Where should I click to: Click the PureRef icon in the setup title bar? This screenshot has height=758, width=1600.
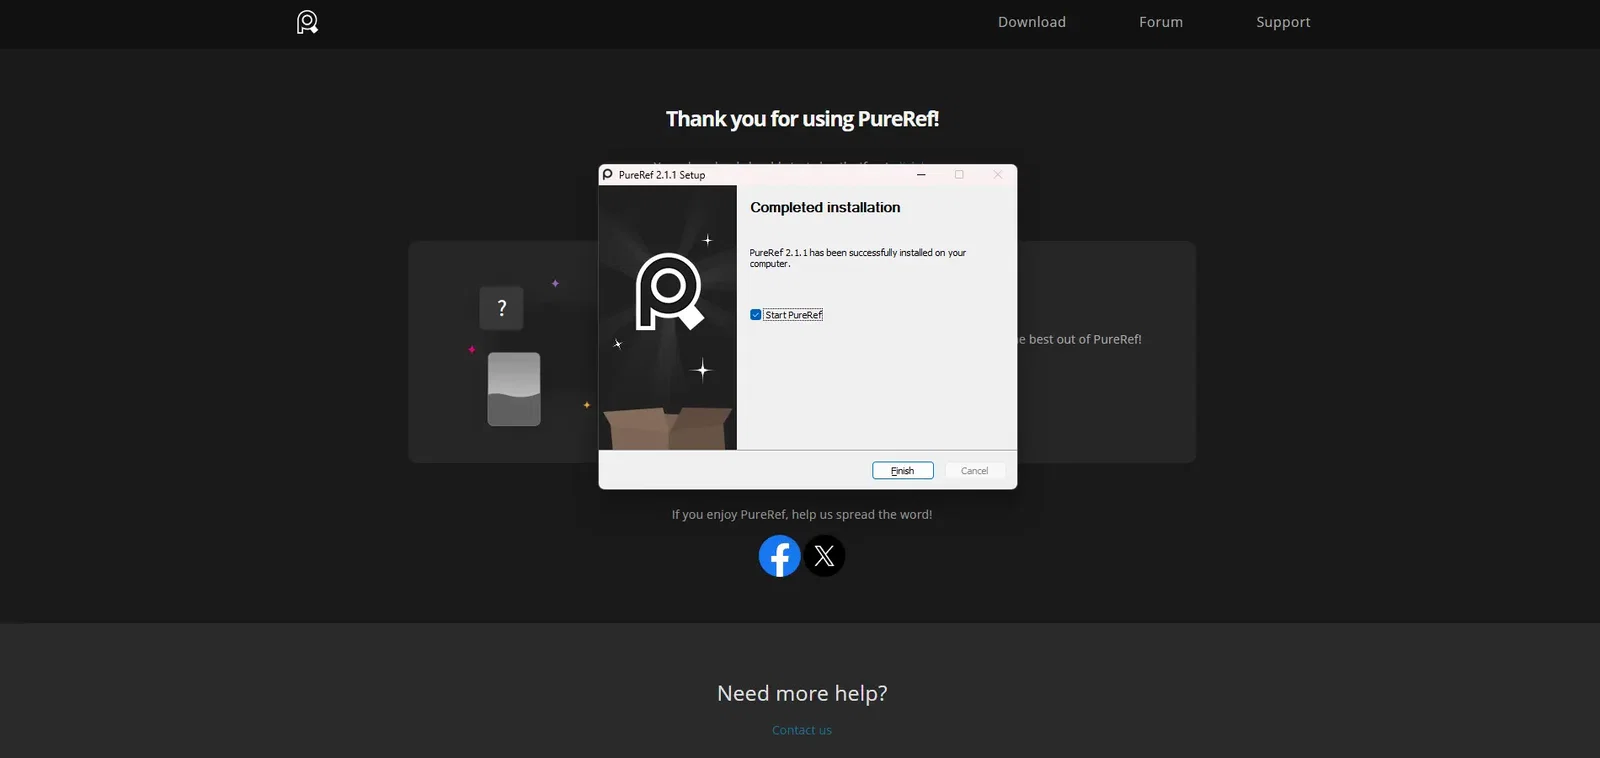point(607,175)
